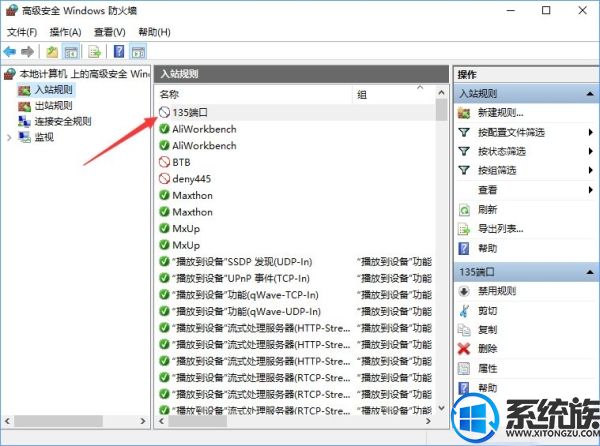
Task: Expand the 监视 tree node arrow
Action: click(x=9, y=137)
